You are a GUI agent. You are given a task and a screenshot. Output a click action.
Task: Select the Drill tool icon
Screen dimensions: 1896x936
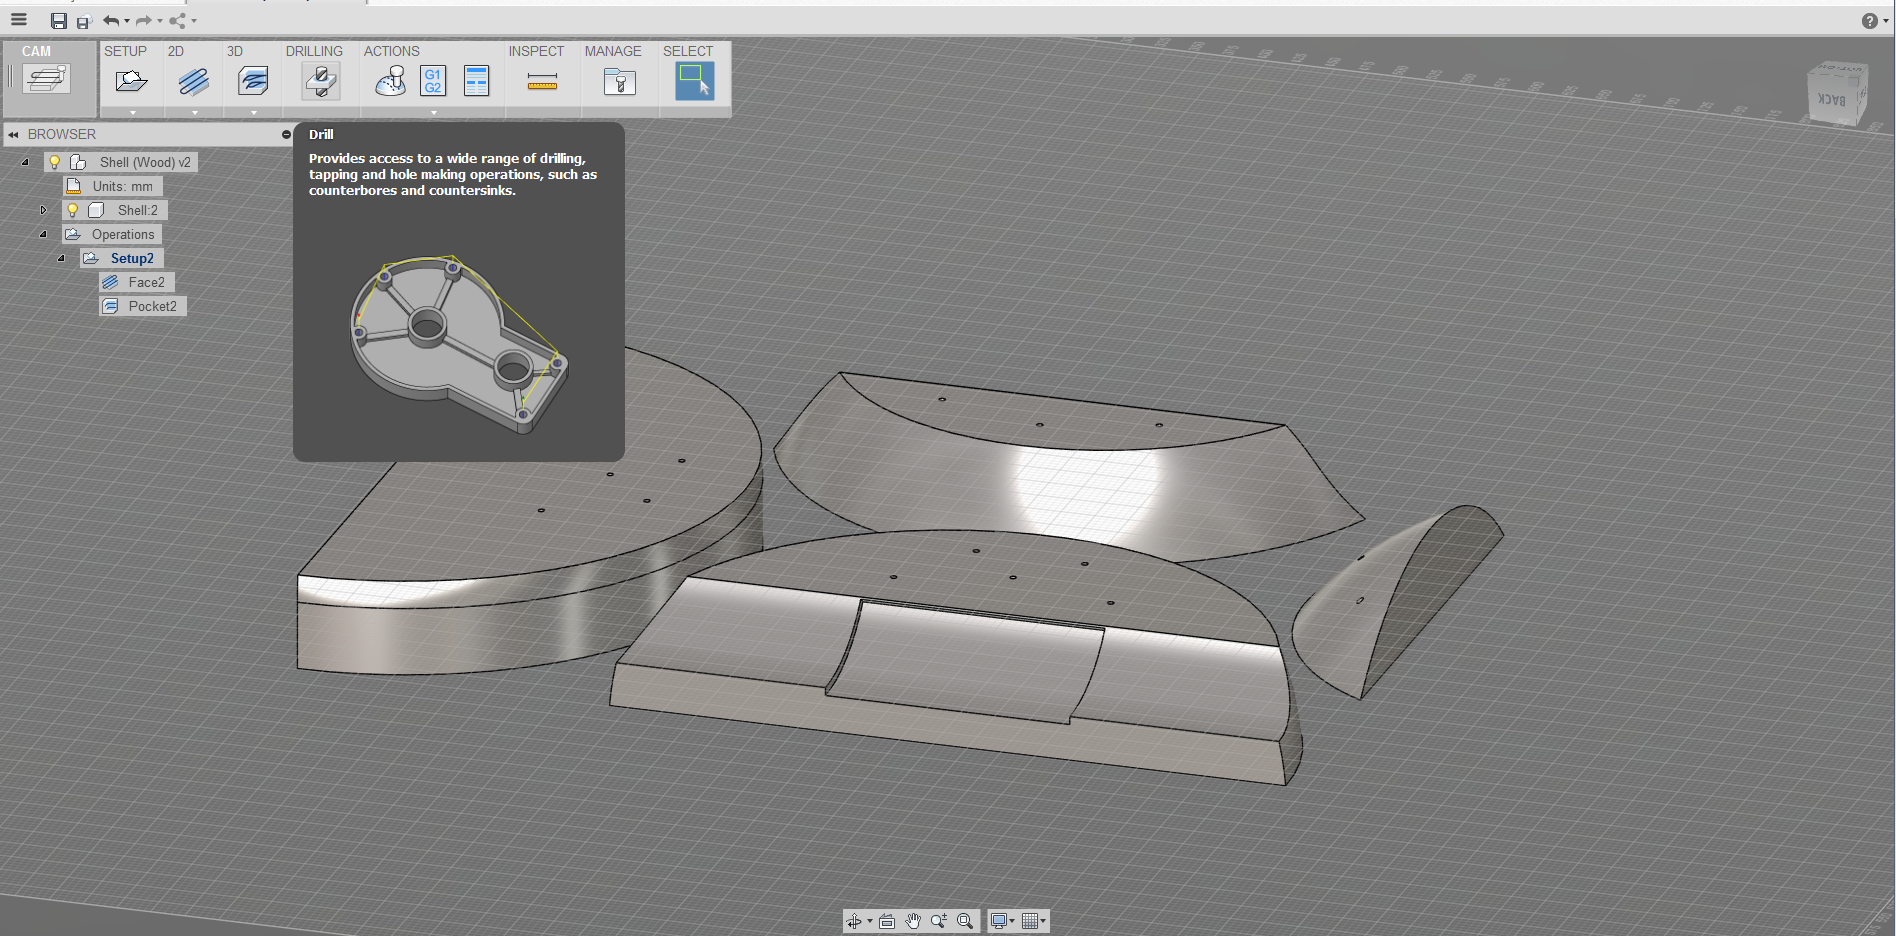(x=321, y=81)
